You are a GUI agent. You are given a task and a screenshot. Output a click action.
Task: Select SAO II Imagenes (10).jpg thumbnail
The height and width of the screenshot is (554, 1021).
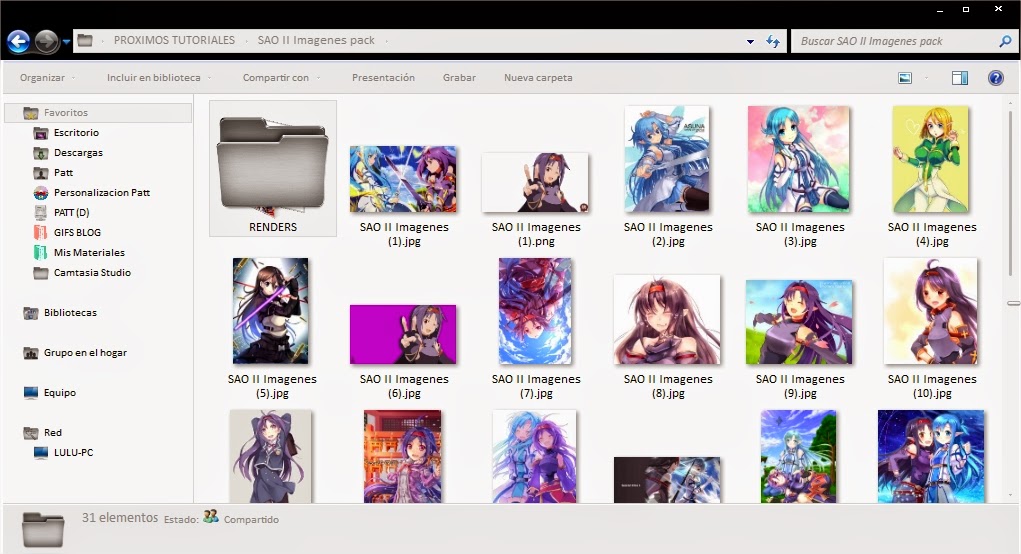pos(930,311)
